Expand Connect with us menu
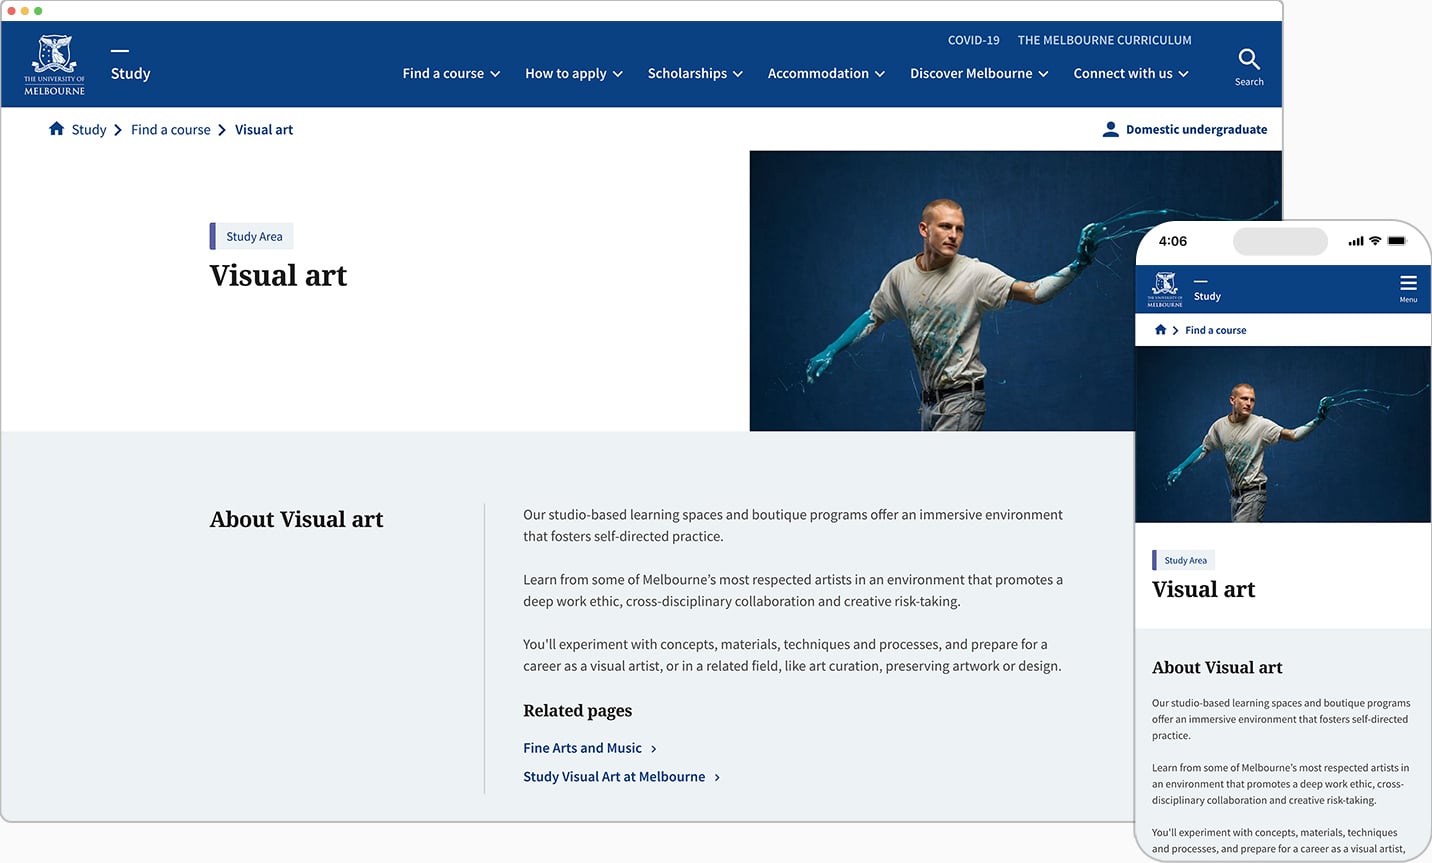 tap(1131, 74)
